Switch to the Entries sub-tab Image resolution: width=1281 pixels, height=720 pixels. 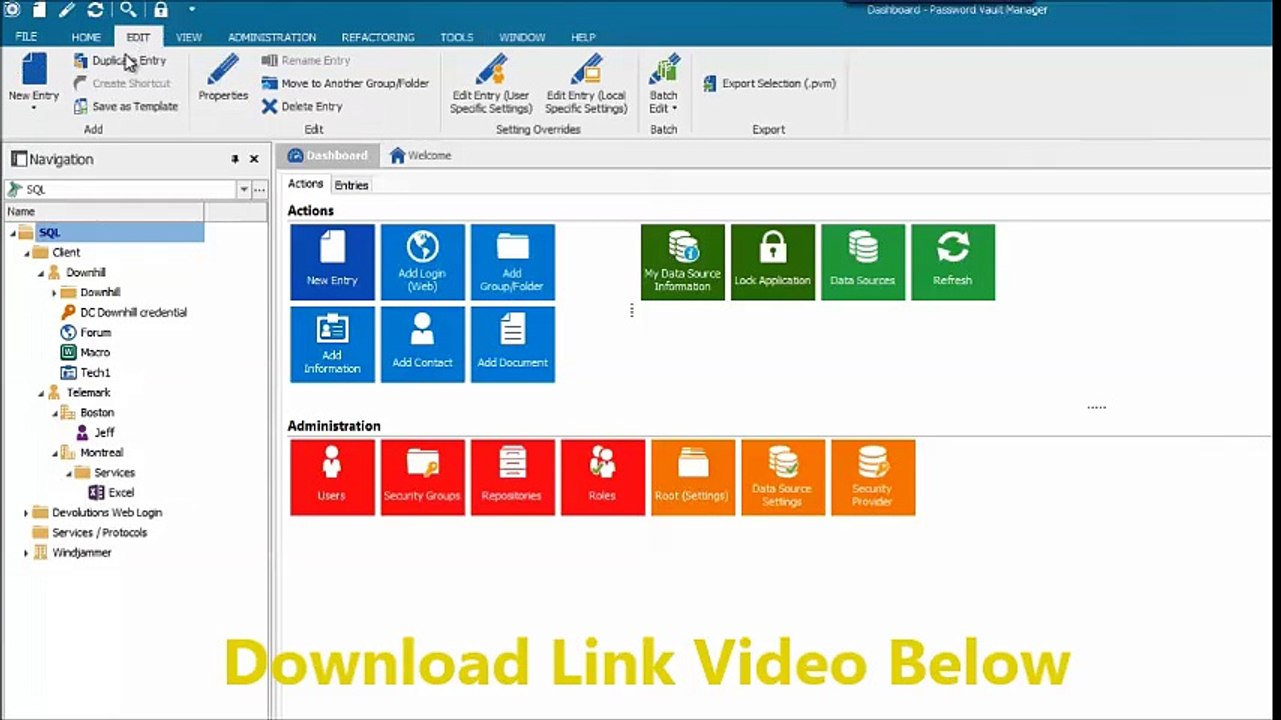coord(351,185)
